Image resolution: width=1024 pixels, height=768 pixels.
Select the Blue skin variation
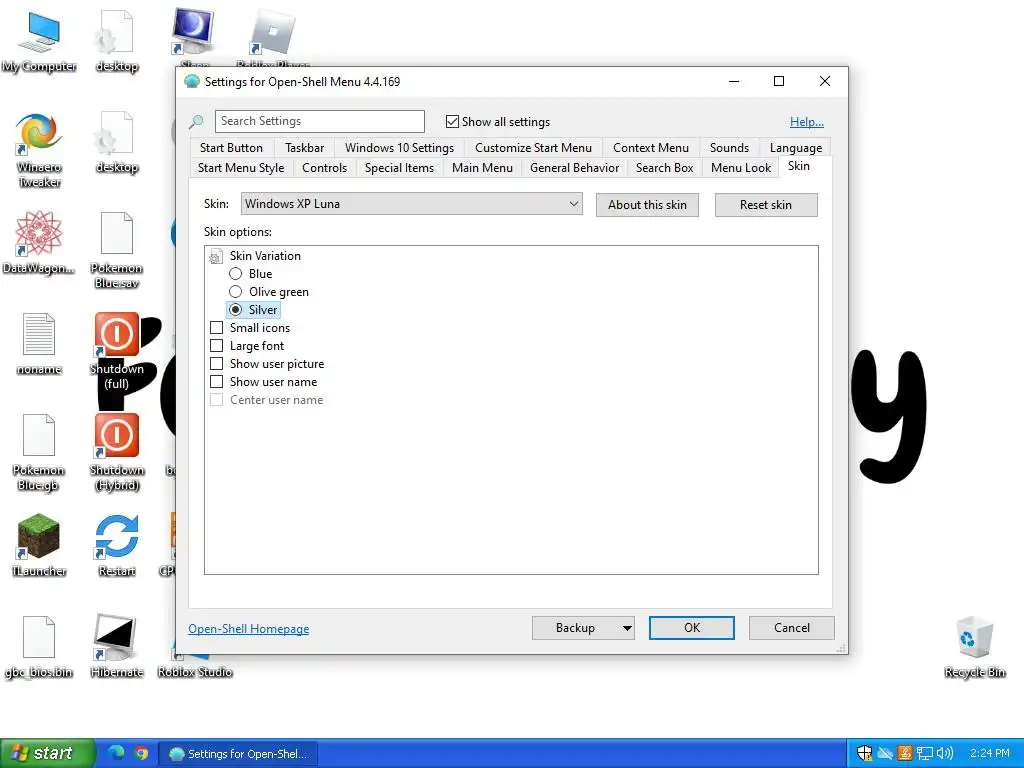click(236, 274)
